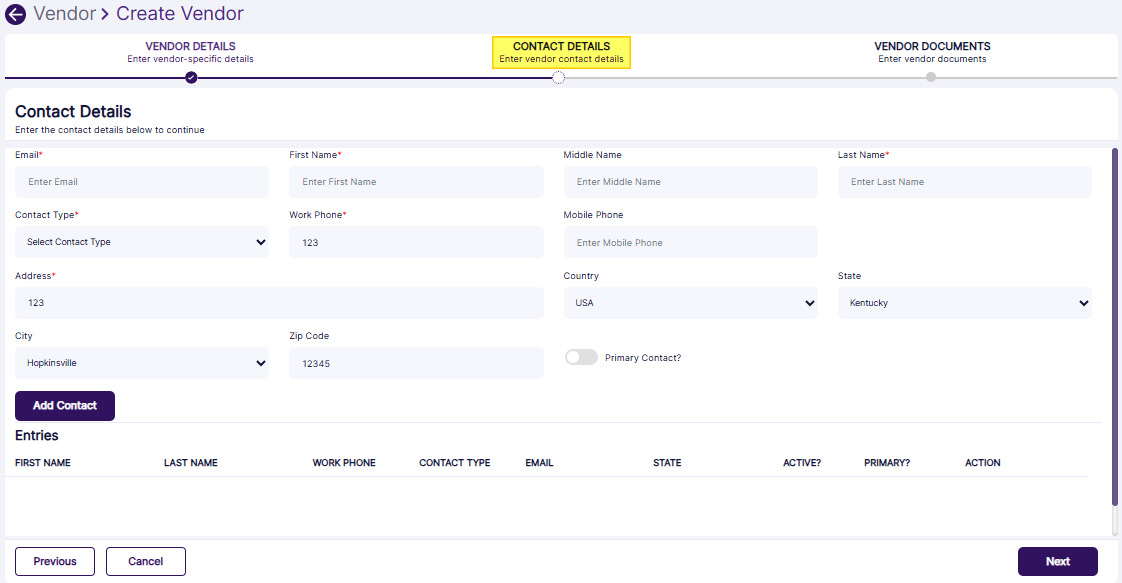Focus the Work Phone field containing 123
Screen dimensions: 1122x583
pos(416,242)
